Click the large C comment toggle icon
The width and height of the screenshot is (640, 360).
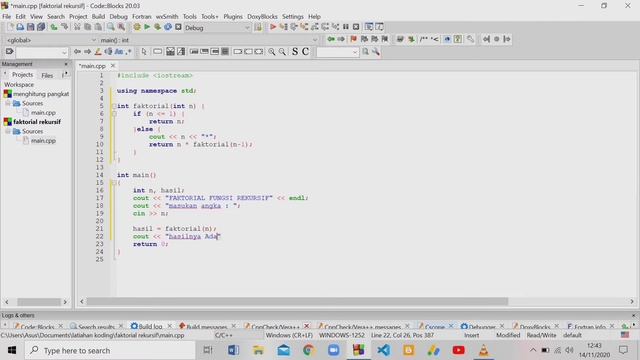point(305,52)
